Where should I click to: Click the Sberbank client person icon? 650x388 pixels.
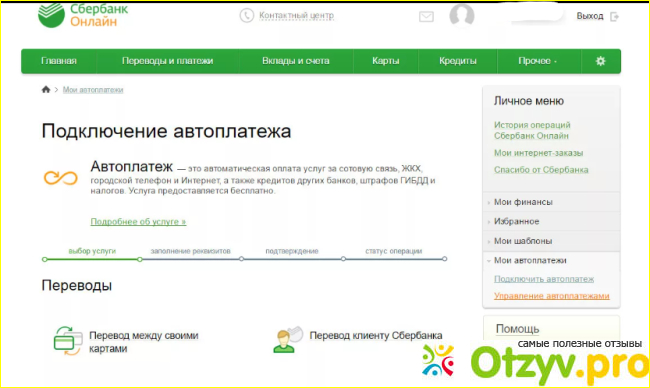click(288, 340)
